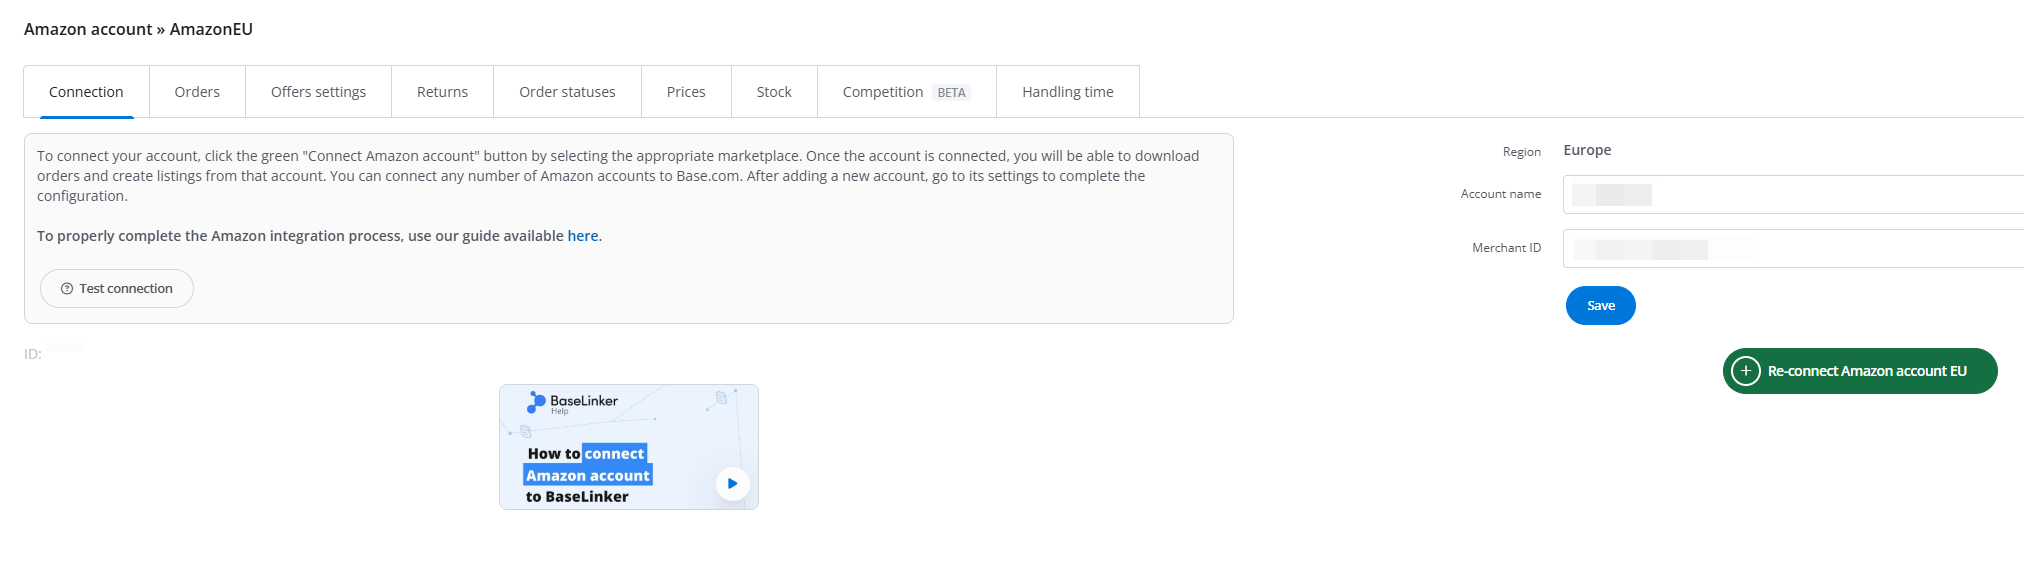Open the Offers settings tab
This screenshot has width=2024, height=576.
(318, 92)
